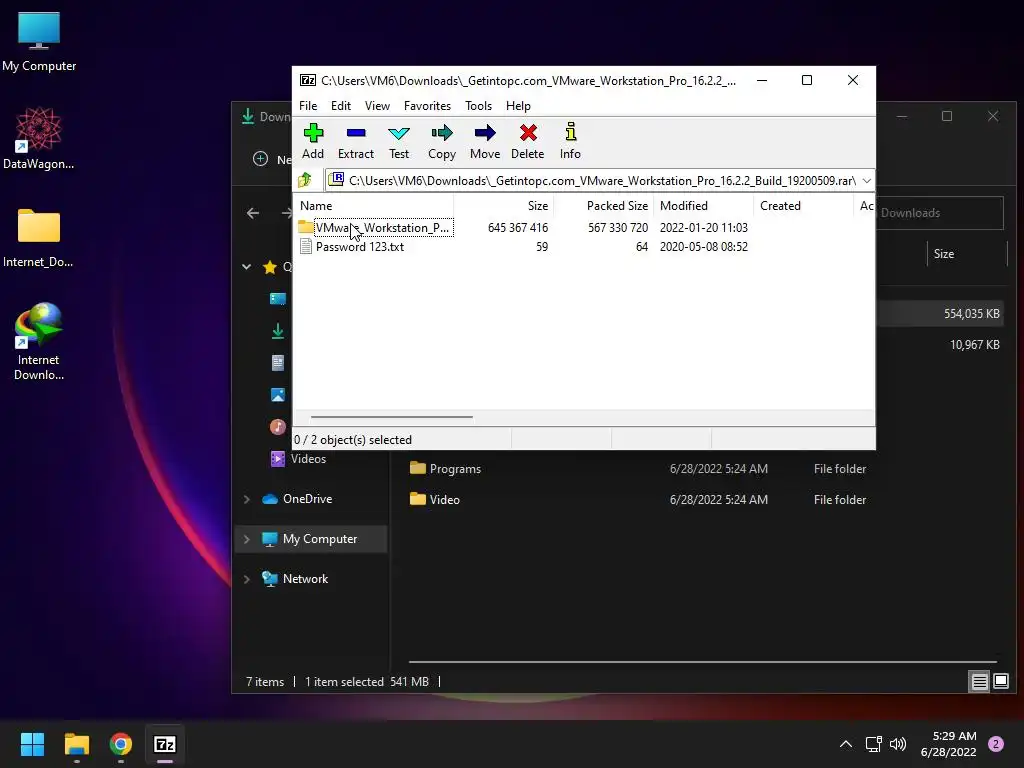Select the VMware_Workstation_P... folder entry
This screenshot has height=768, width=1024.
[383, 227]
